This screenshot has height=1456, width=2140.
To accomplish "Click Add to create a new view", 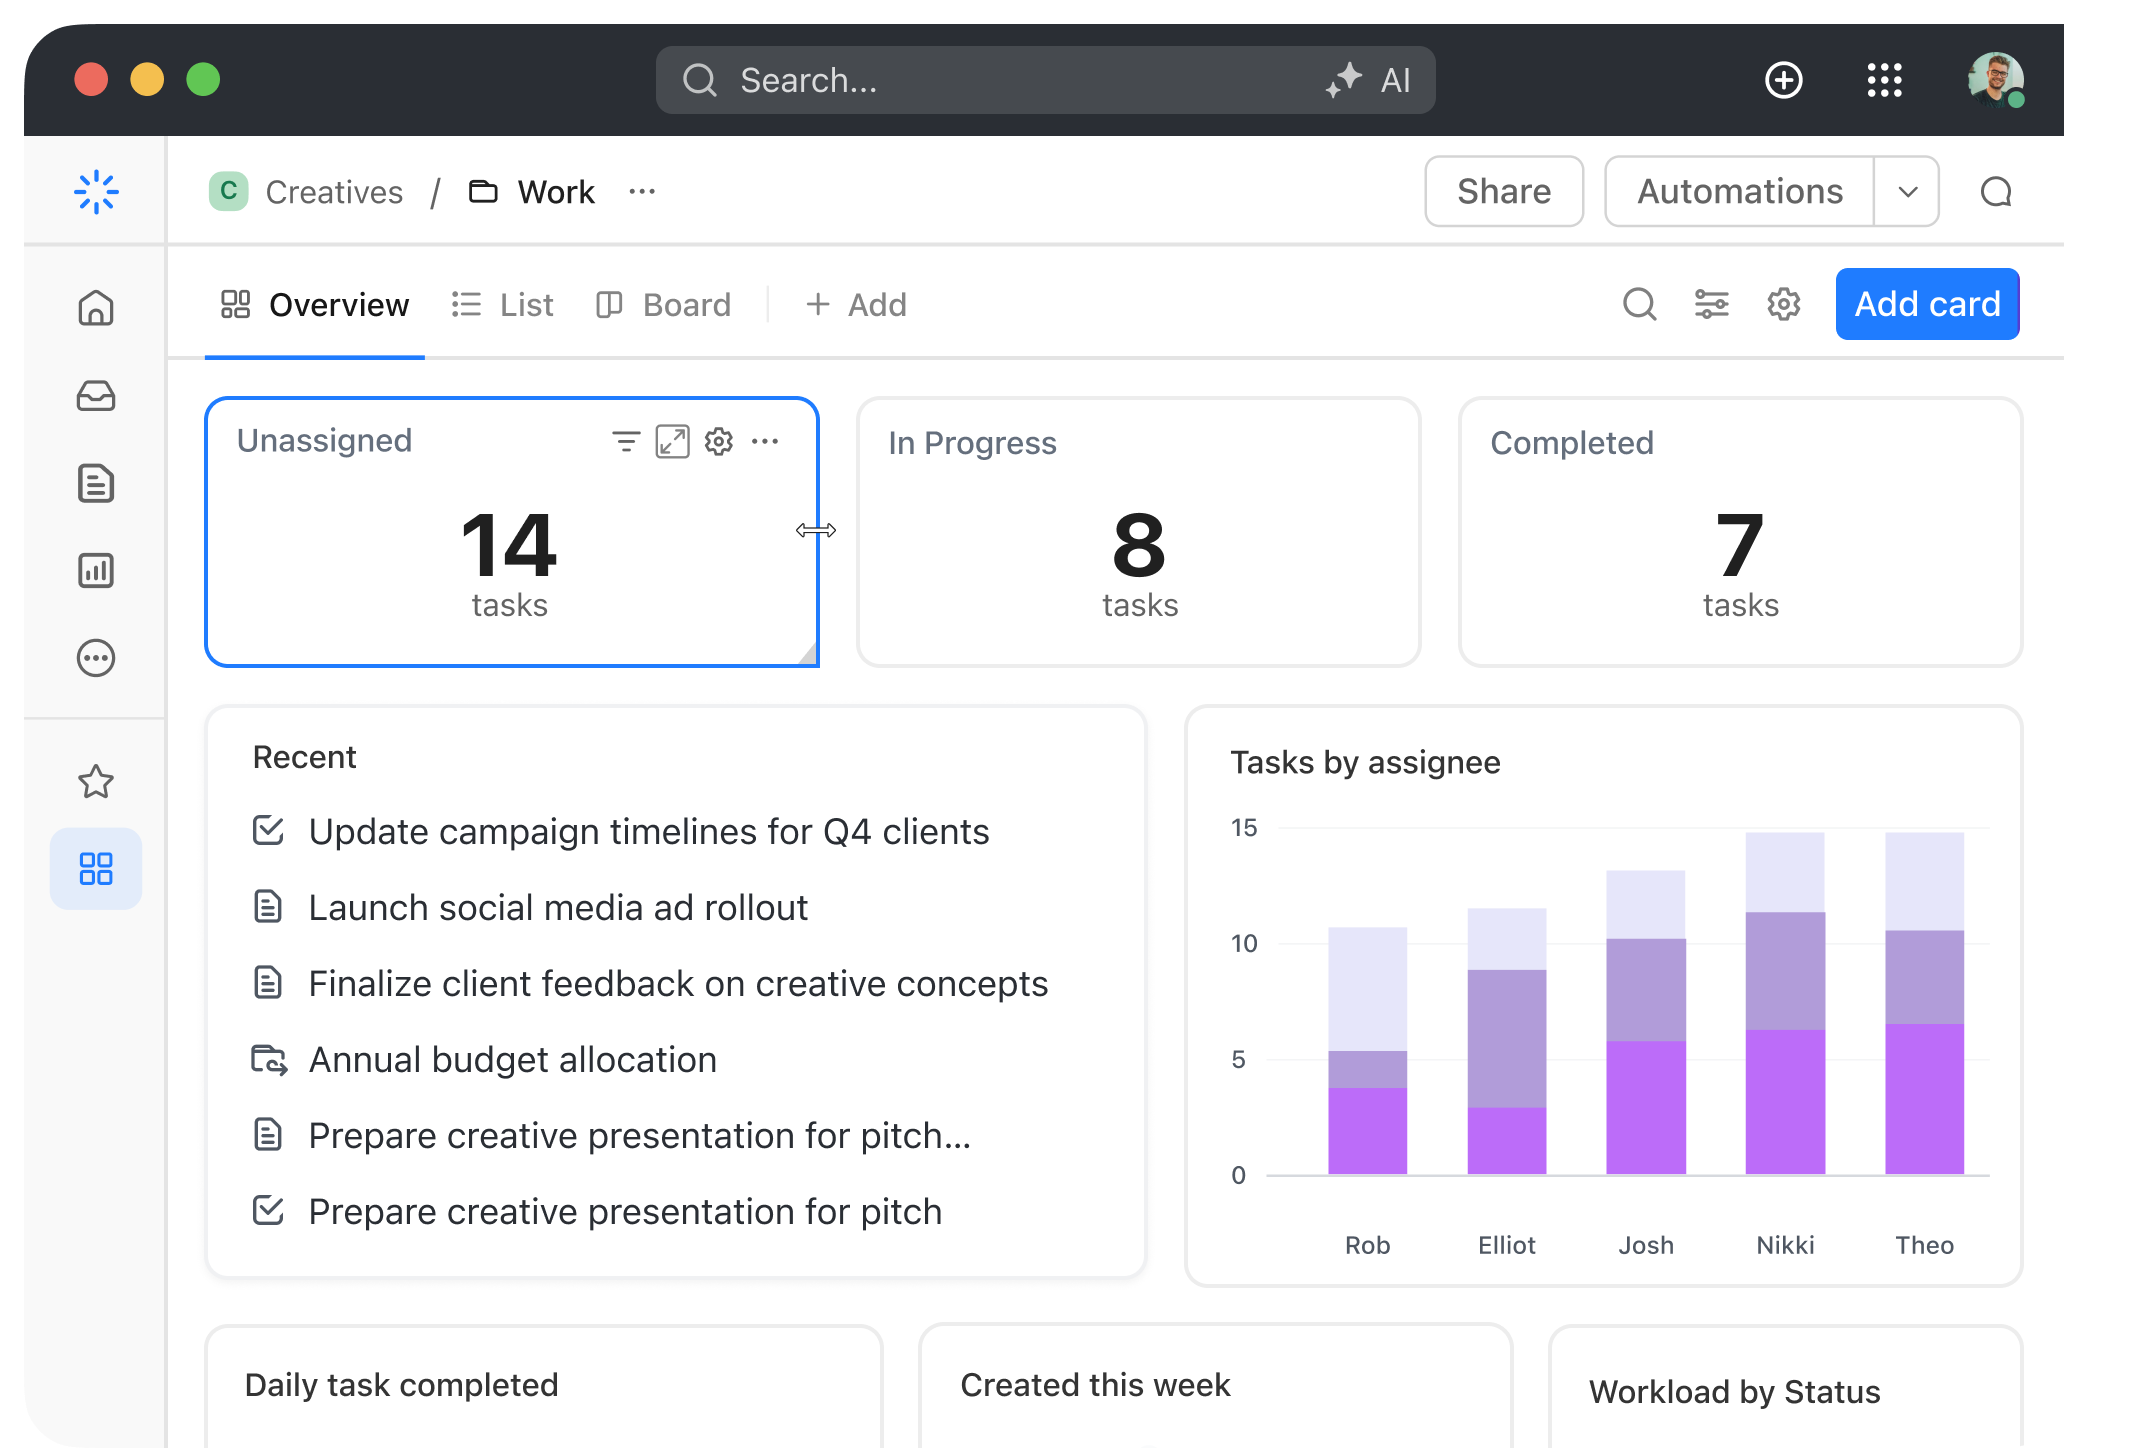I will pyautogui.click(x=855, y=304).
